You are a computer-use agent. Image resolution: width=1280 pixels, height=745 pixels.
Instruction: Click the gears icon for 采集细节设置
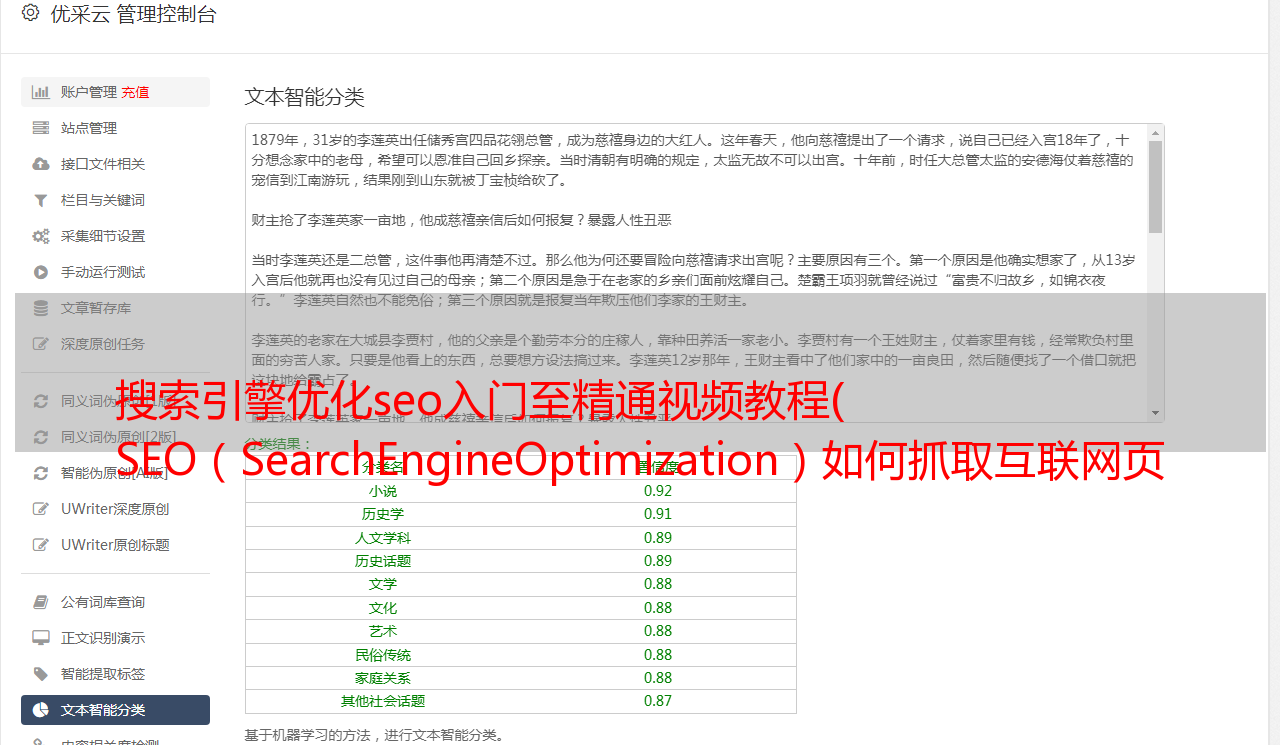coord(40,236)
